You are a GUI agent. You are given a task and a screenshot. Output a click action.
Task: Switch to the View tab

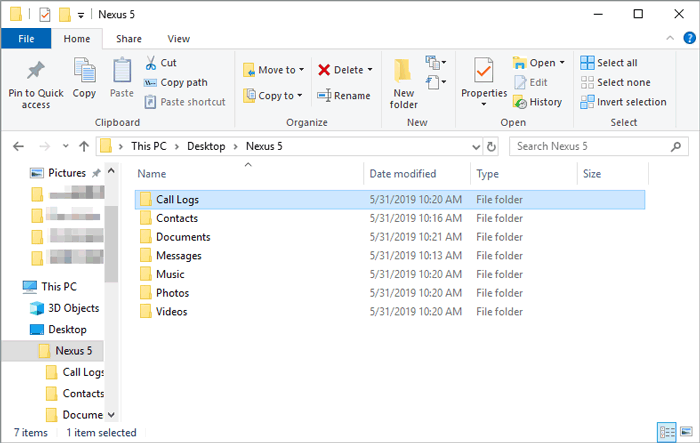pos(179,39)
